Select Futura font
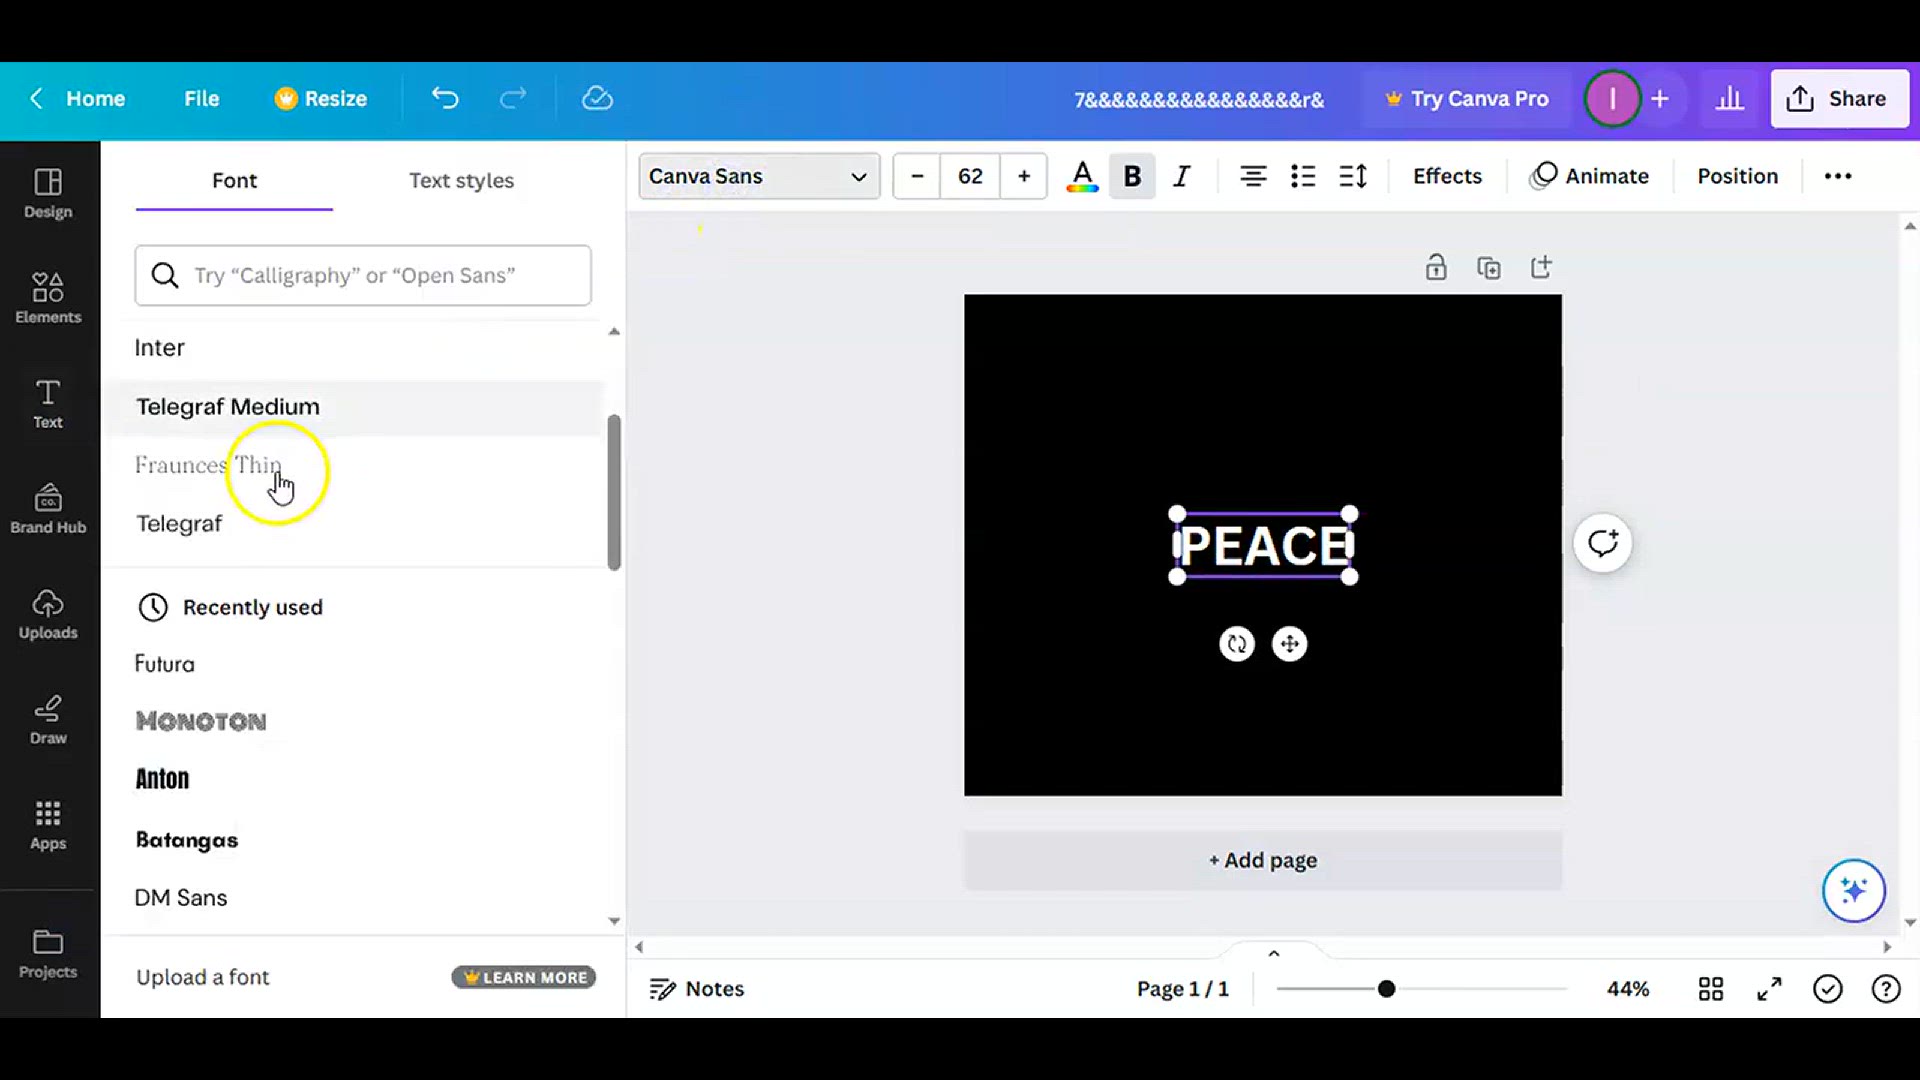 pyautogui.click(x=355, y=664)
